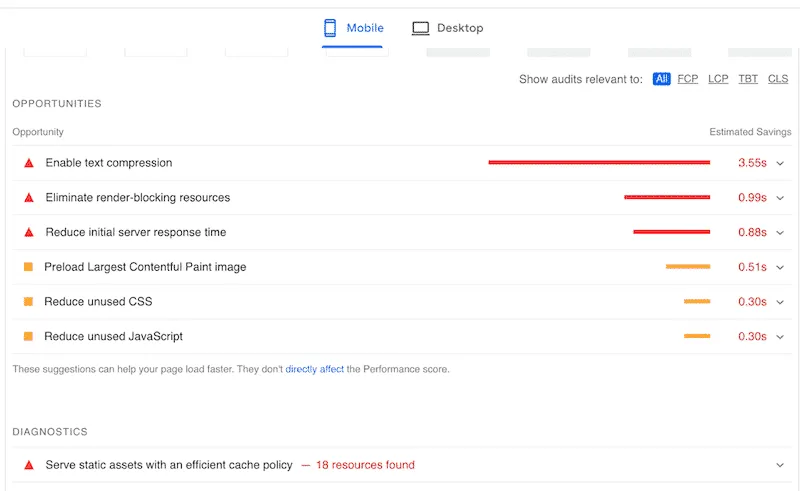The width and height of the screenshot is (800, 491).
Task: Click the mobile phone icon
Action: (x=330, y=28)
